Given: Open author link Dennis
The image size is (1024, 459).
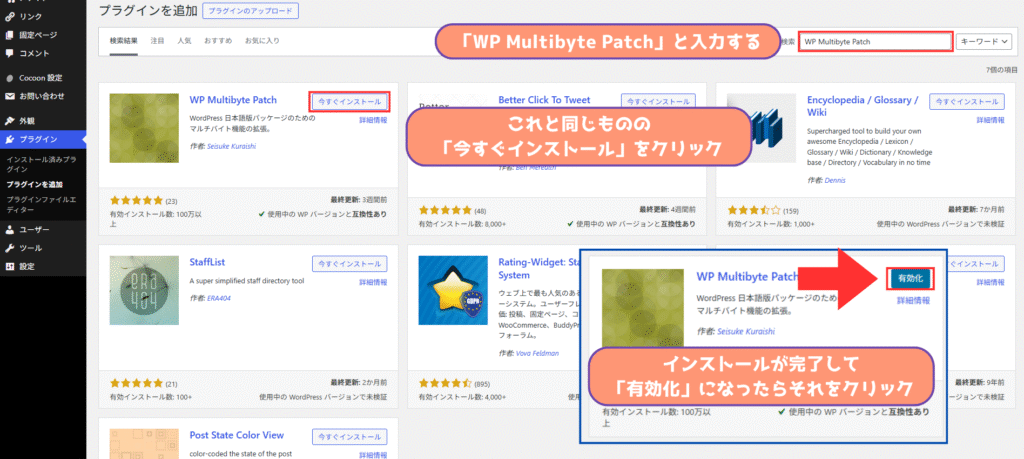Looking at the screenshot, I should [x=835, y=180].
